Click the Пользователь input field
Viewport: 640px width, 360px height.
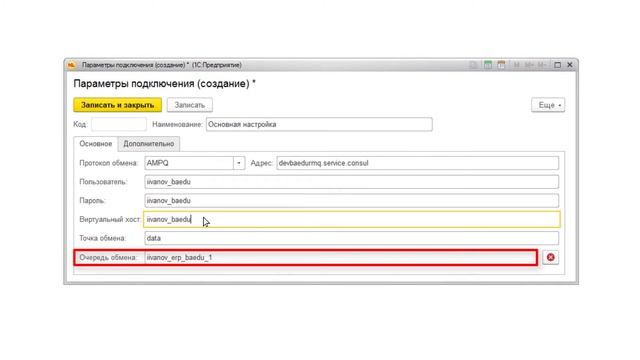pyautogui.click(x=351, y=182)
